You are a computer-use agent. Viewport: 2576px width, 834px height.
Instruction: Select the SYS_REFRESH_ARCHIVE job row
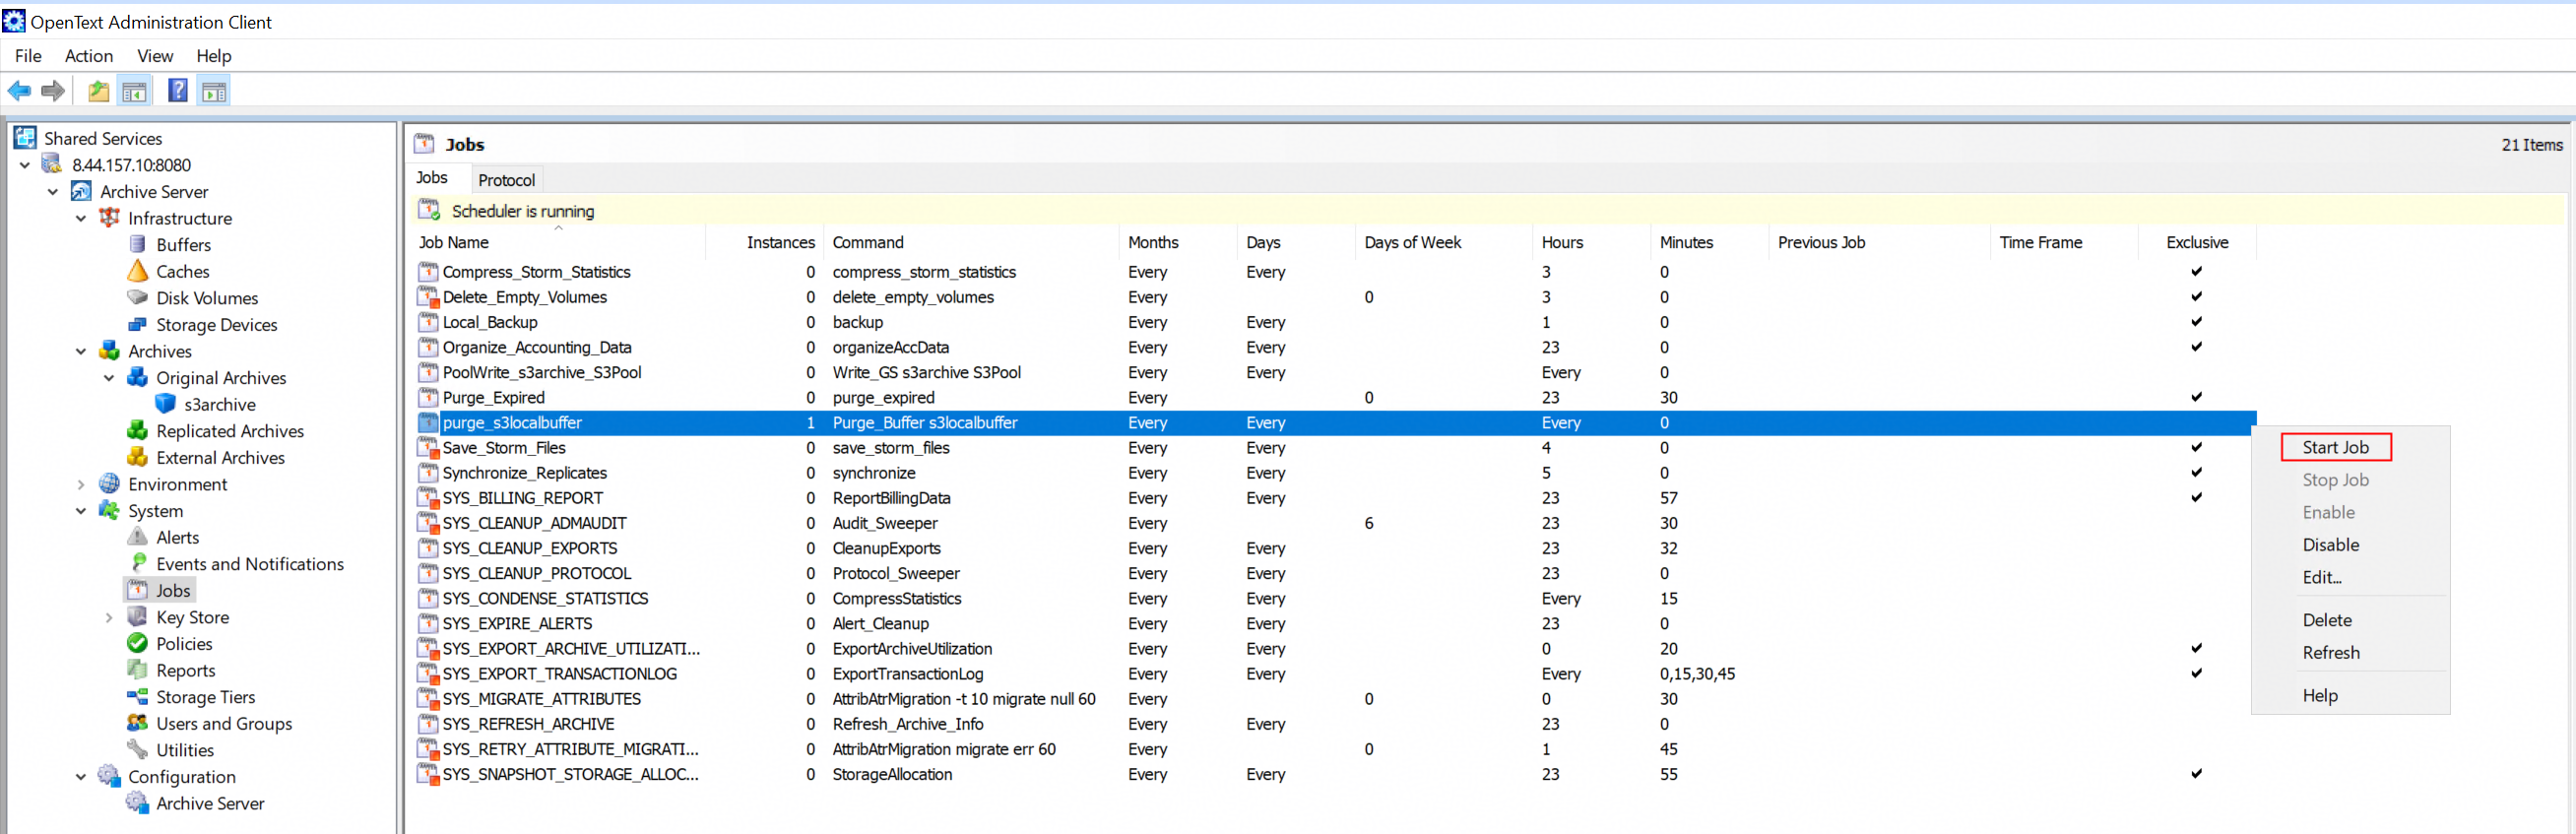(1336, 724)
